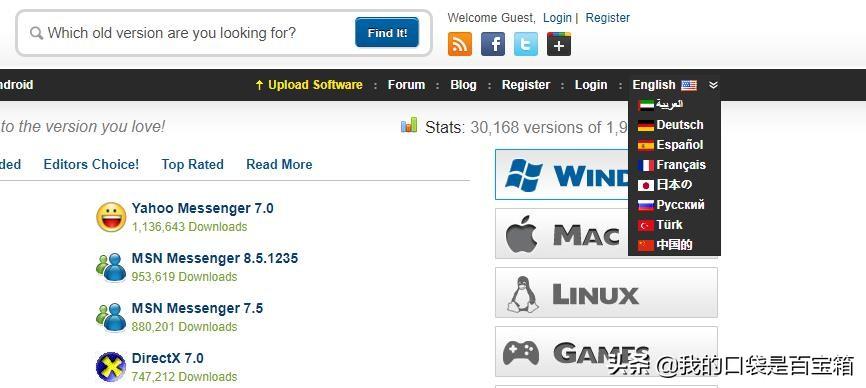Click the Chinese flag icon

pos(646,245)
